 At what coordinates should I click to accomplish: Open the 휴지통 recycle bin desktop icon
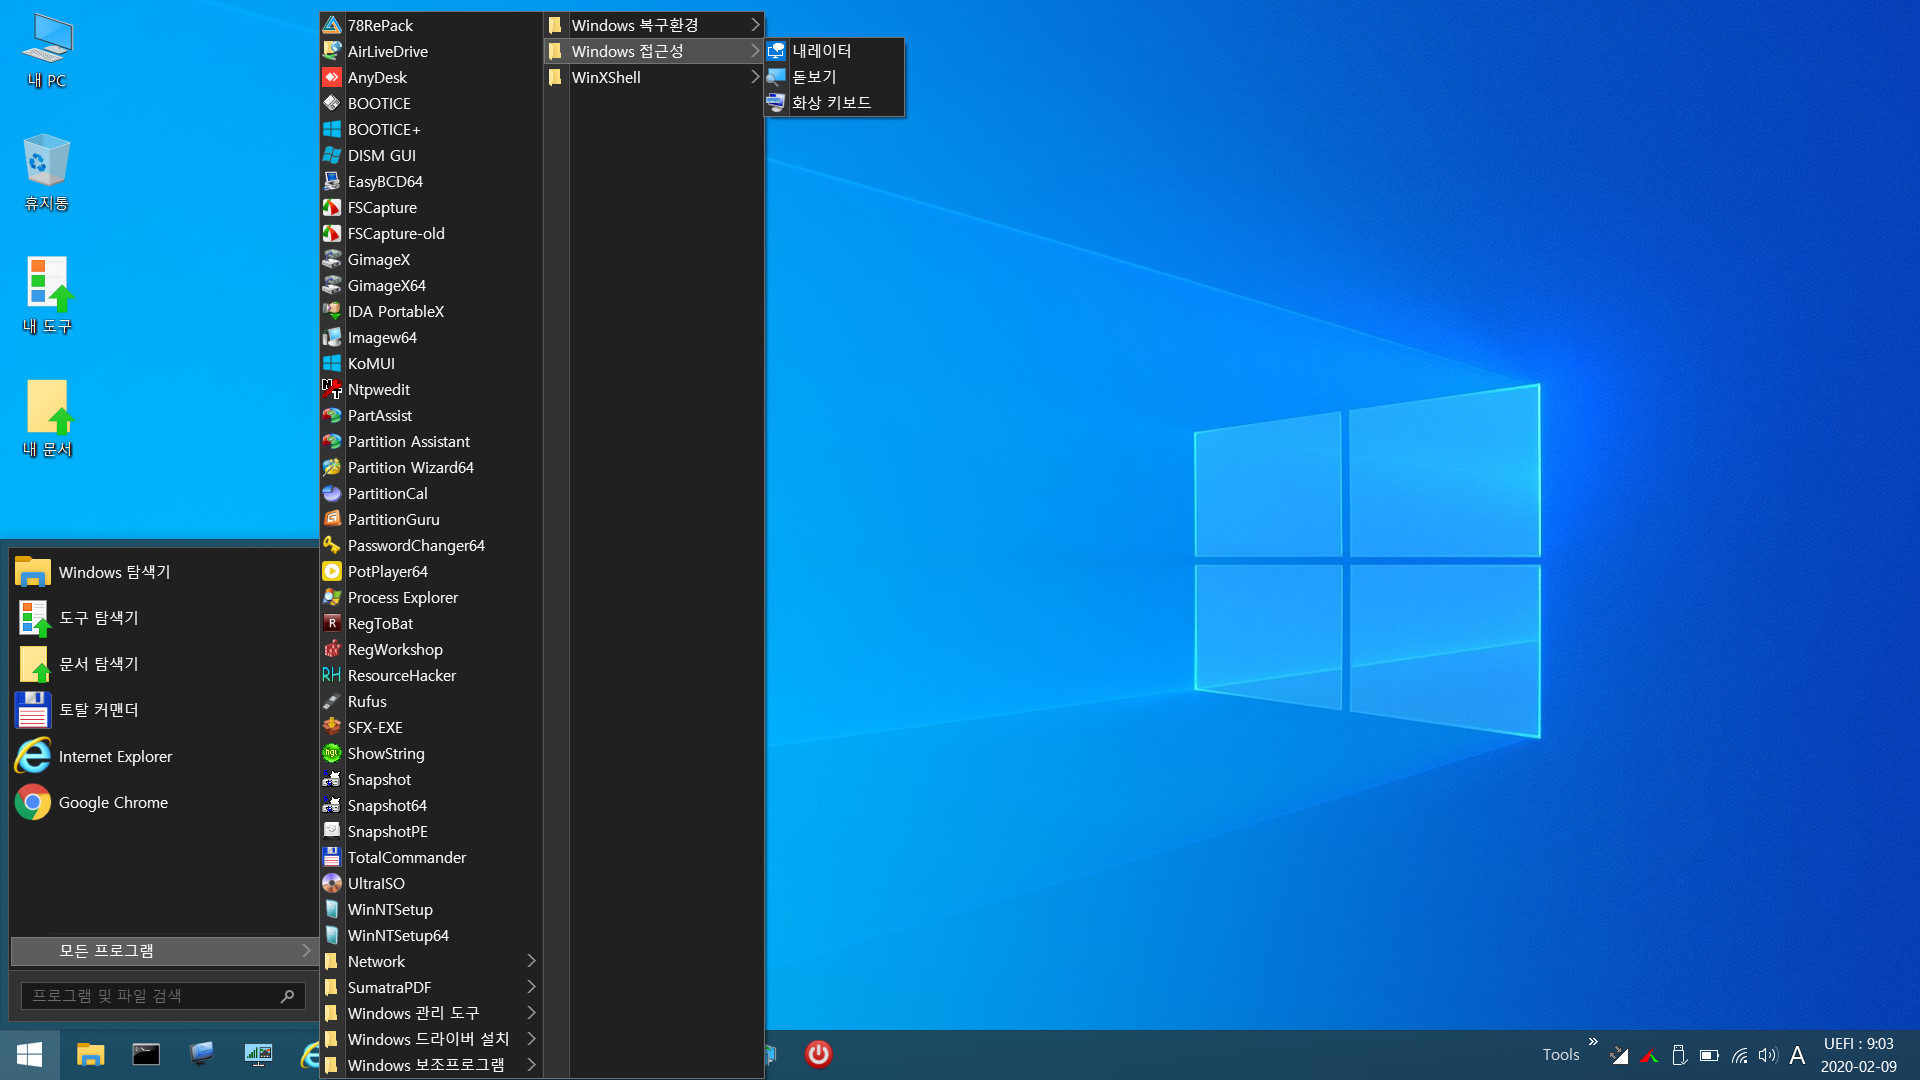pyautogui.click(x=46, y=172)
